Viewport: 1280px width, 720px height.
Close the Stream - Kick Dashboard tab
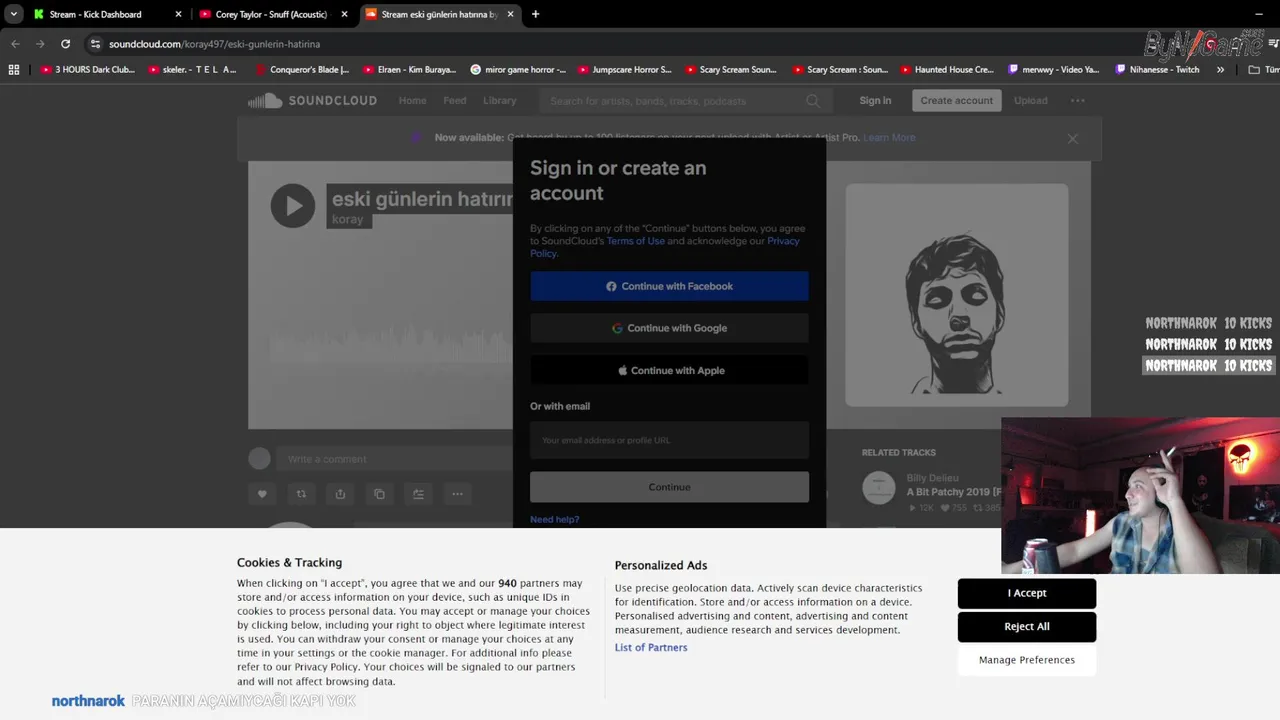178,14
